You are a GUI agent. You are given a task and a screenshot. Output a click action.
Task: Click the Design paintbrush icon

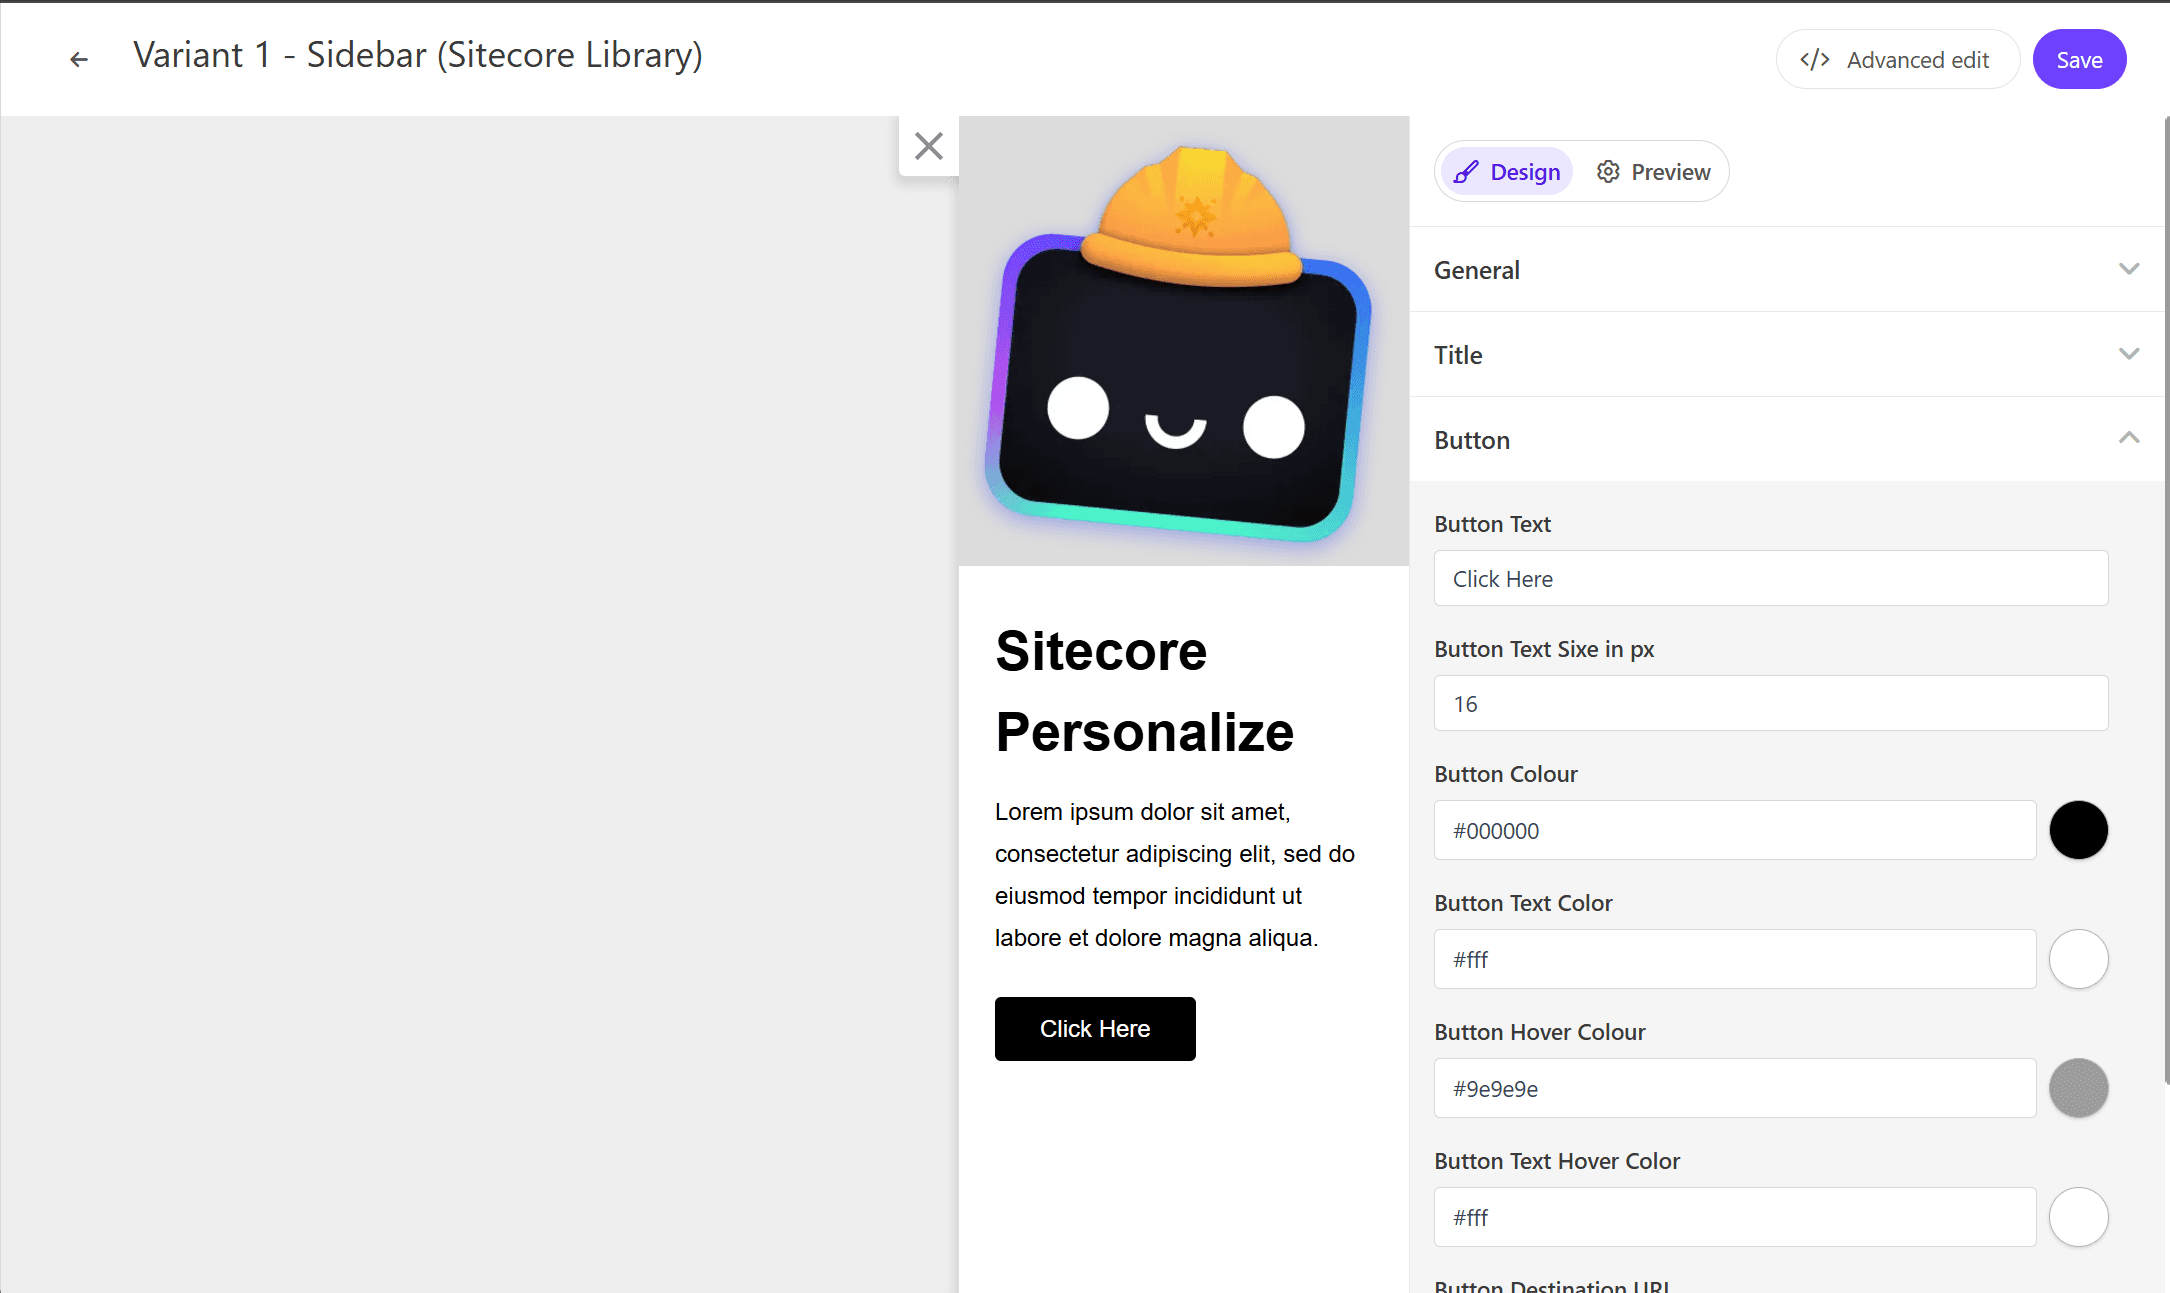coord(1466,172)
